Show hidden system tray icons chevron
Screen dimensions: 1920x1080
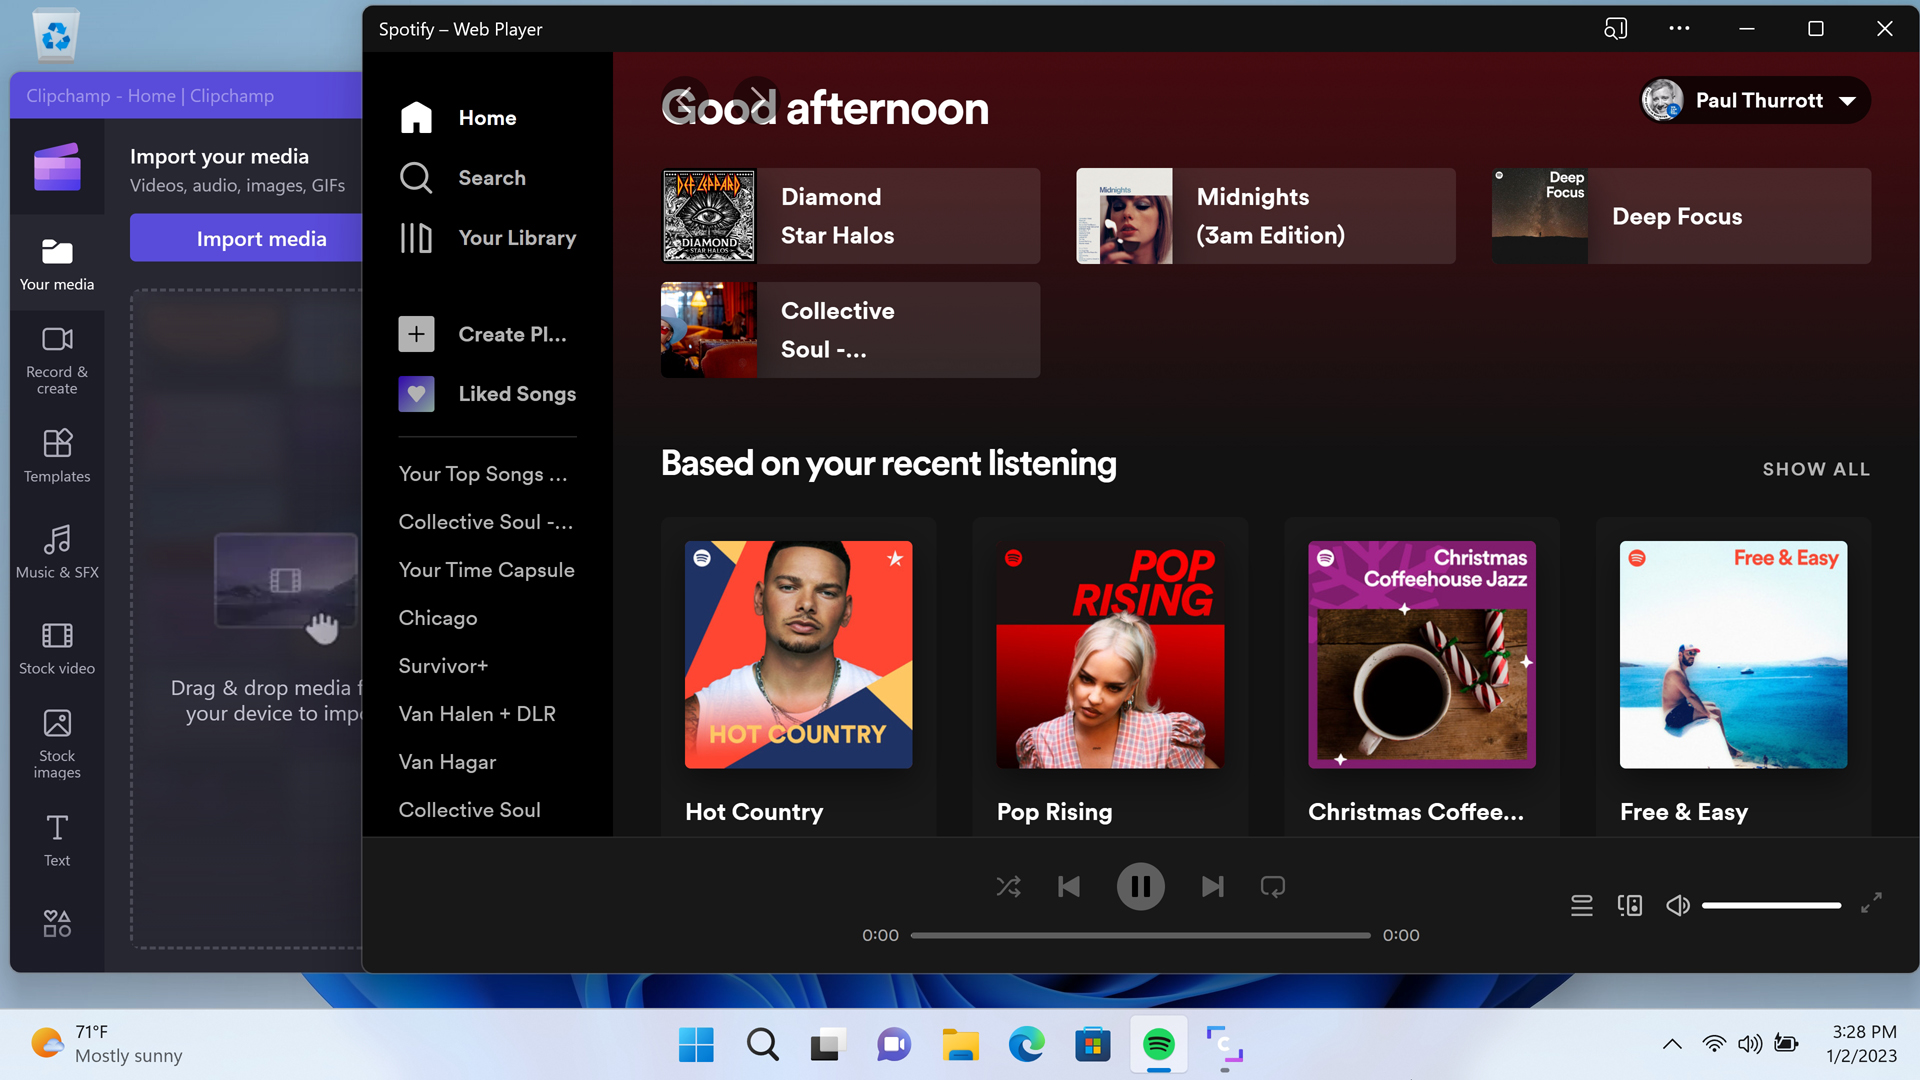coord(1671,1044)
